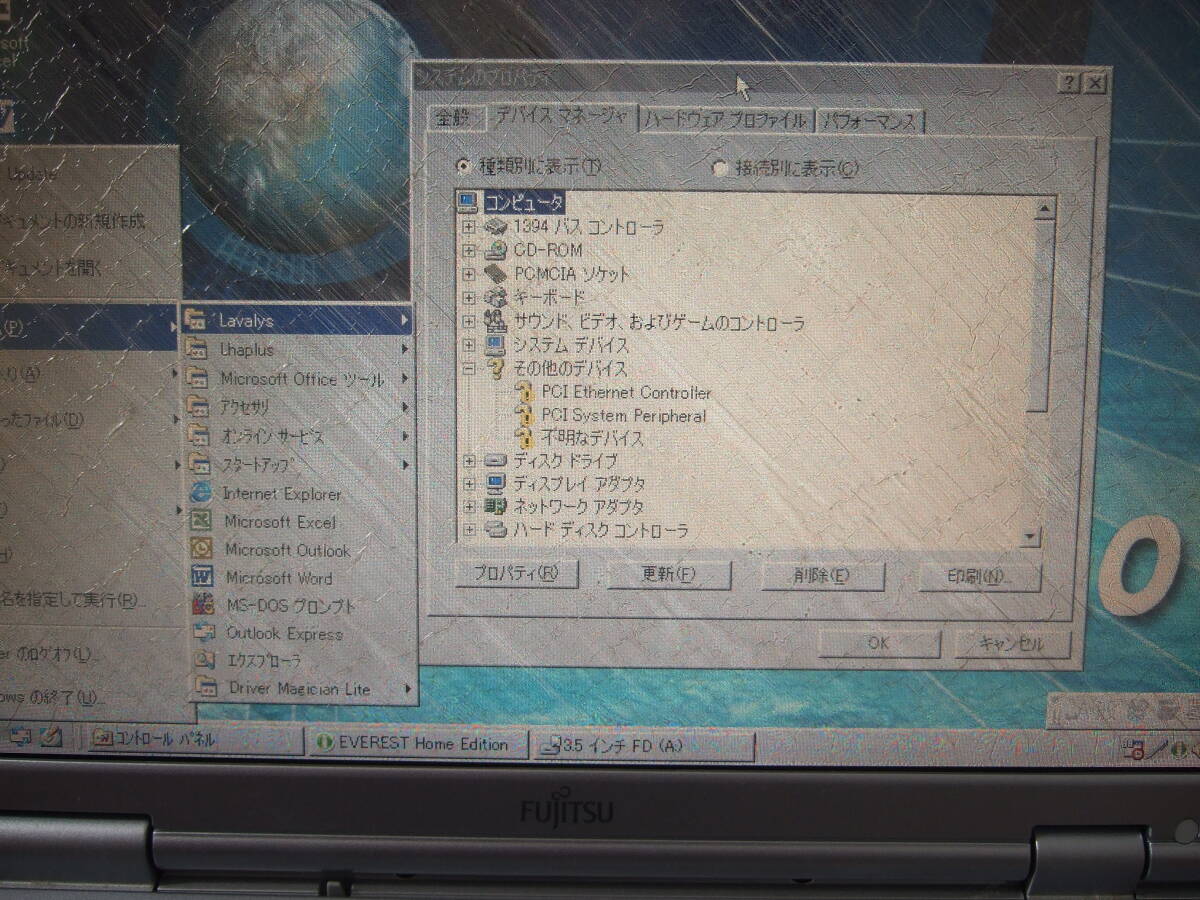Click the Outlook Express icon in Programs menu

tap(205, 633)
